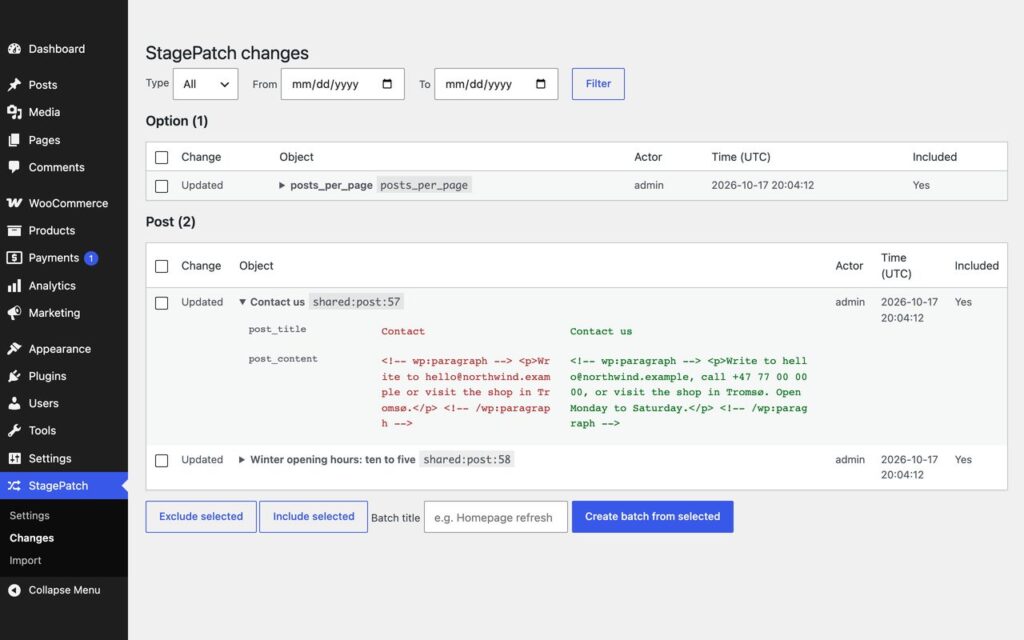This screenshot has width=1024, height=640.
Task: Open StagePatch Import submenu item
Action: point(25,560)
